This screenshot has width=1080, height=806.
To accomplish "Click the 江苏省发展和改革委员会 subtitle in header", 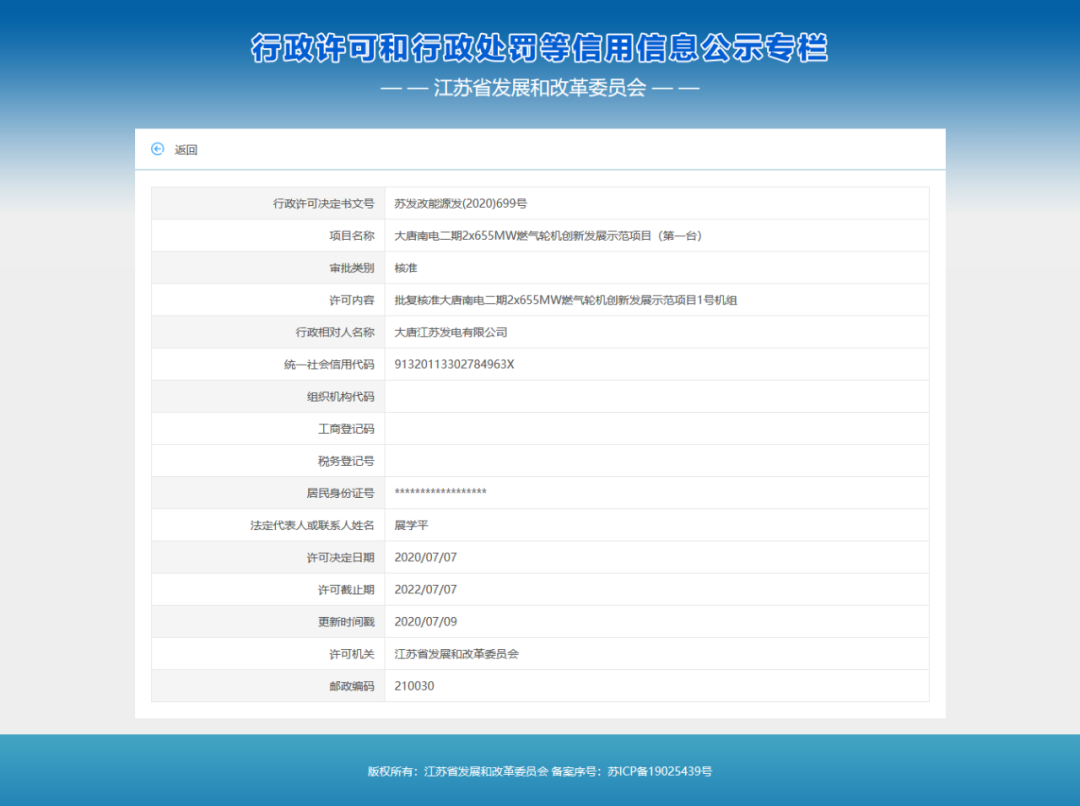I will pyautogui.click(x=539, y=88).
